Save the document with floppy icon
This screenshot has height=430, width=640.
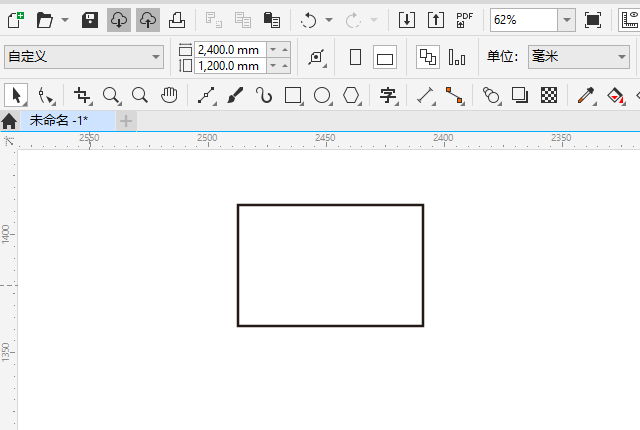[90, 20]
